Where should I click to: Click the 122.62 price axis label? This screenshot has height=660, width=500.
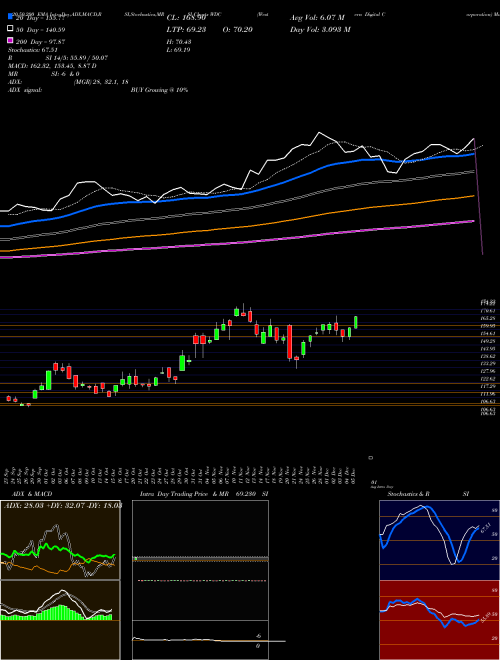pos(488,379)
